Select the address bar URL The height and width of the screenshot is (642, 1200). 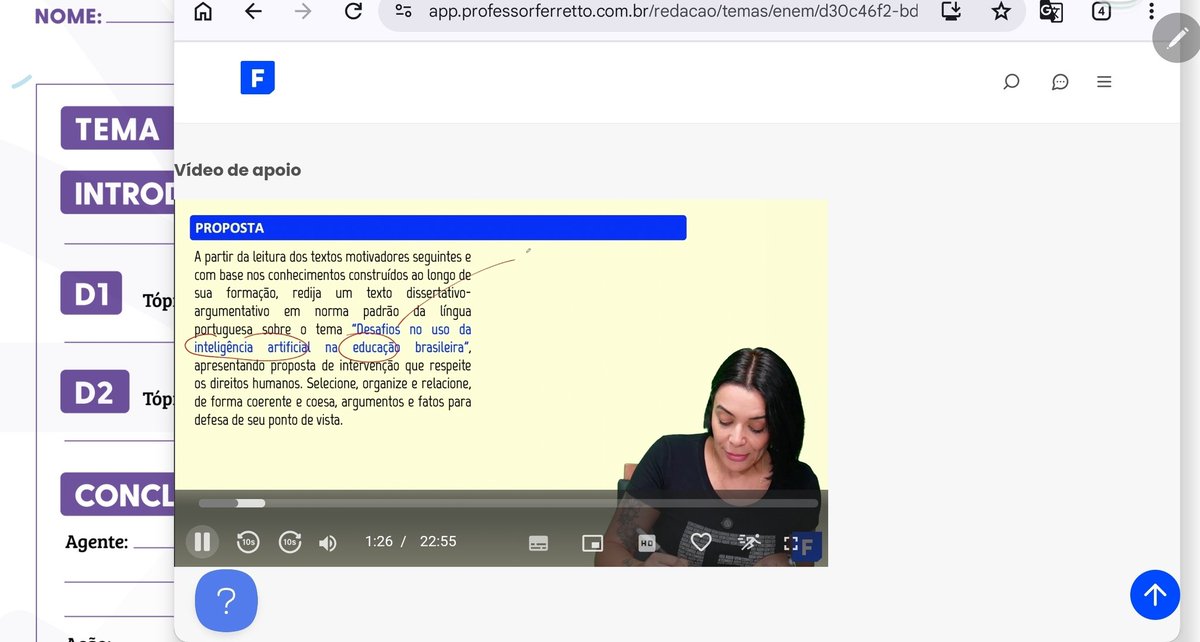coord(673,12)
